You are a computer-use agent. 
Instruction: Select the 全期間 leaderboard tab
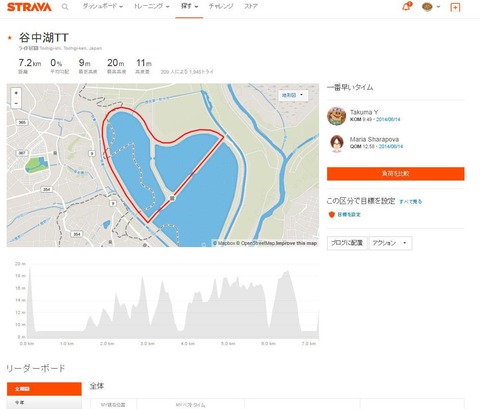click(44, 389)
